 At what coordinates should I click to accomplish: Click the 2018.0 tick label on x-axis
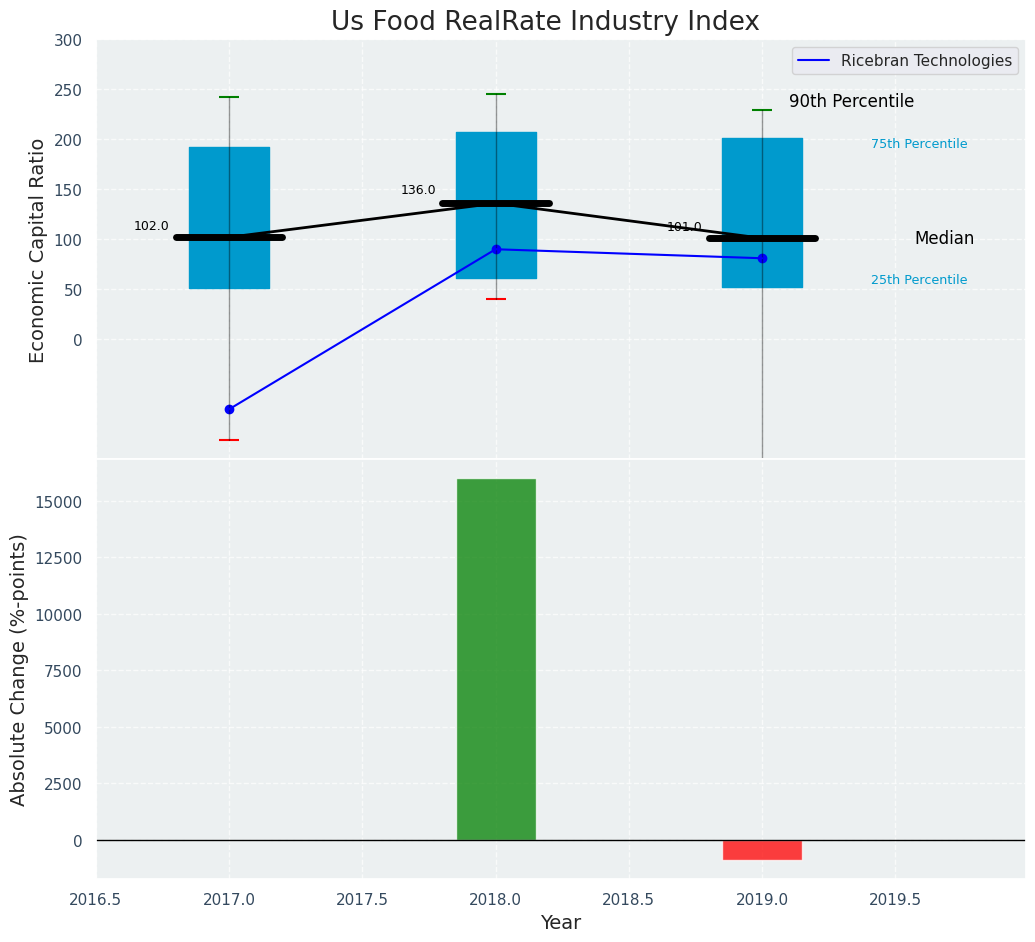coord(496,900)
